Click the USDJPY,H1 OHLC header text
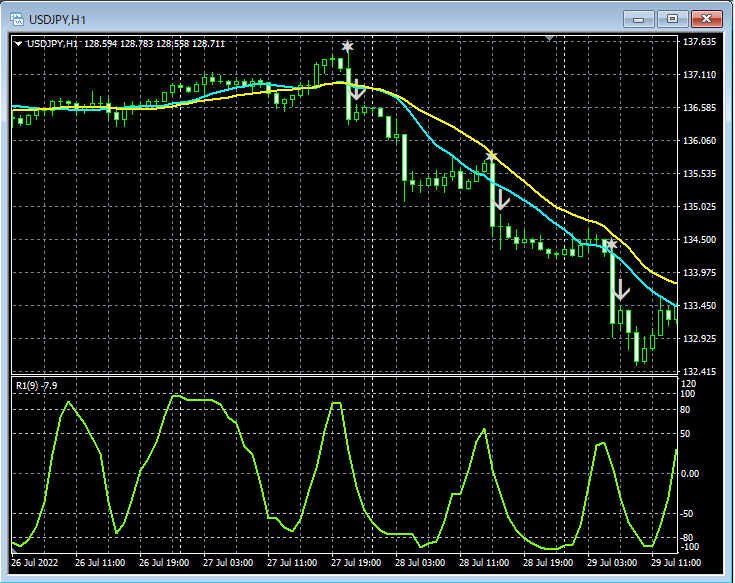 (x=126, y=44)
